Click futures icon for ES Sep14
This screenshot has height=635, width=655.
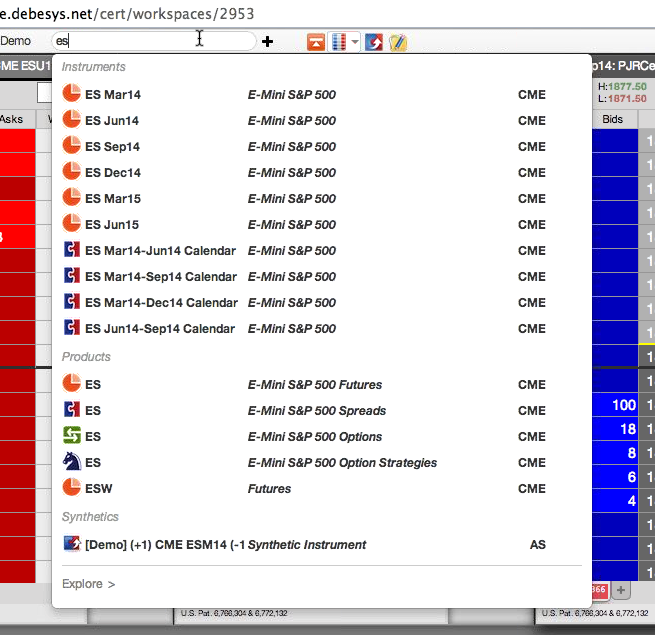[71, 145]
